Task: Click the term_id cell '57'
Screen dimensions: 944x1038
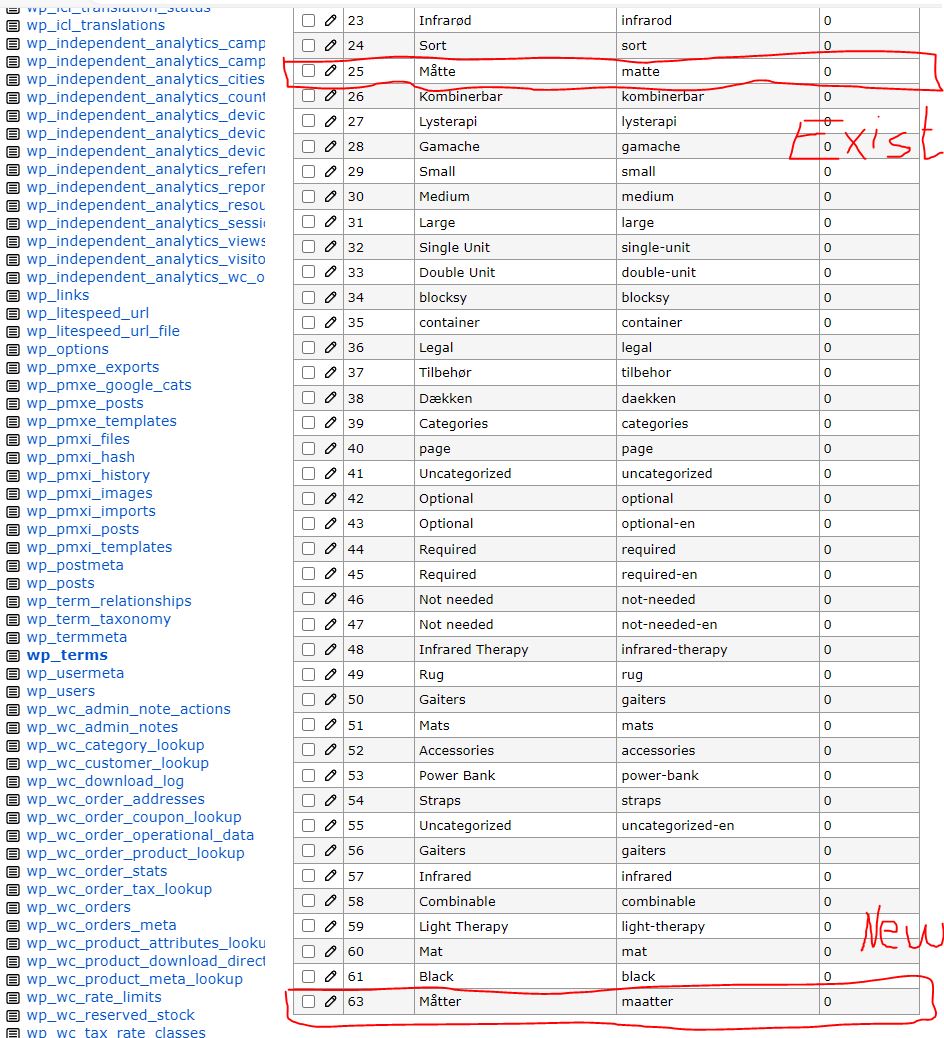Action: click(379, 876)
